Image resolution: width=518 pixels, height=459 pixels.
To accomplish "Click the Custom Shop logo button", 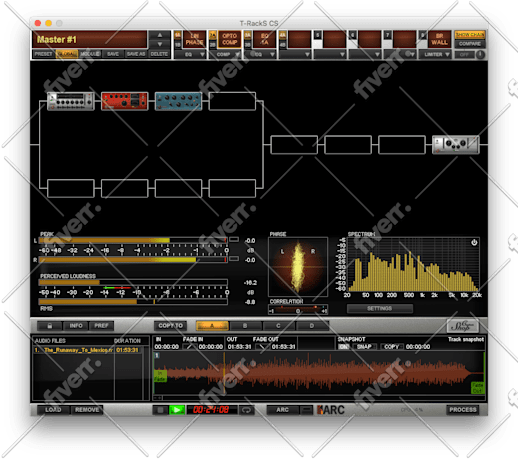I will (x=463, y=326).
